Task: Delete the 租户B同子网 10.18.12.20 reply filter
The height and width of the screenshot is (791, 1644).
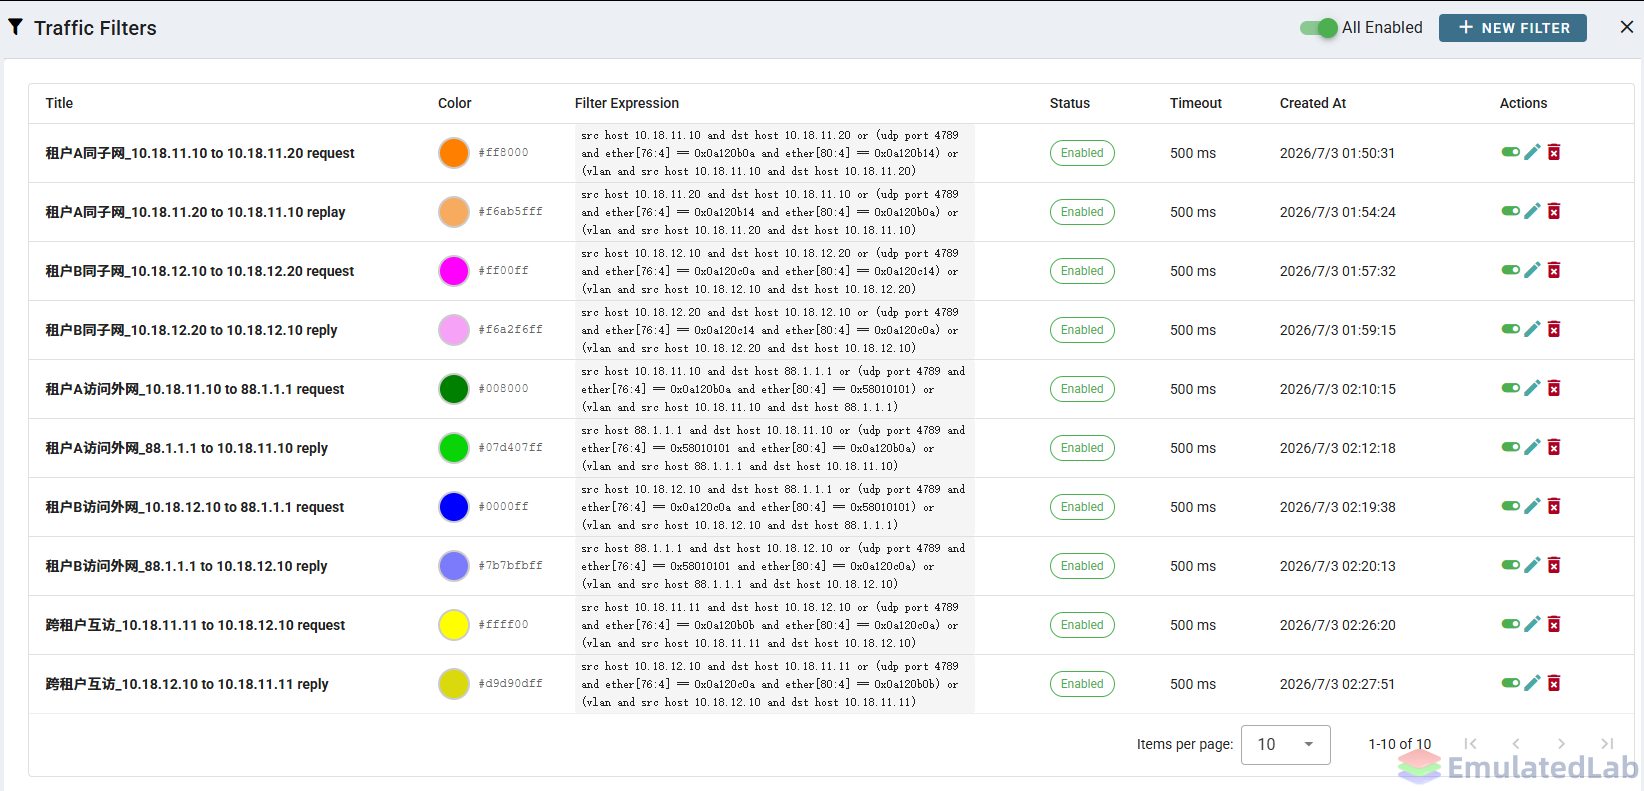Action: point(1554,329)
